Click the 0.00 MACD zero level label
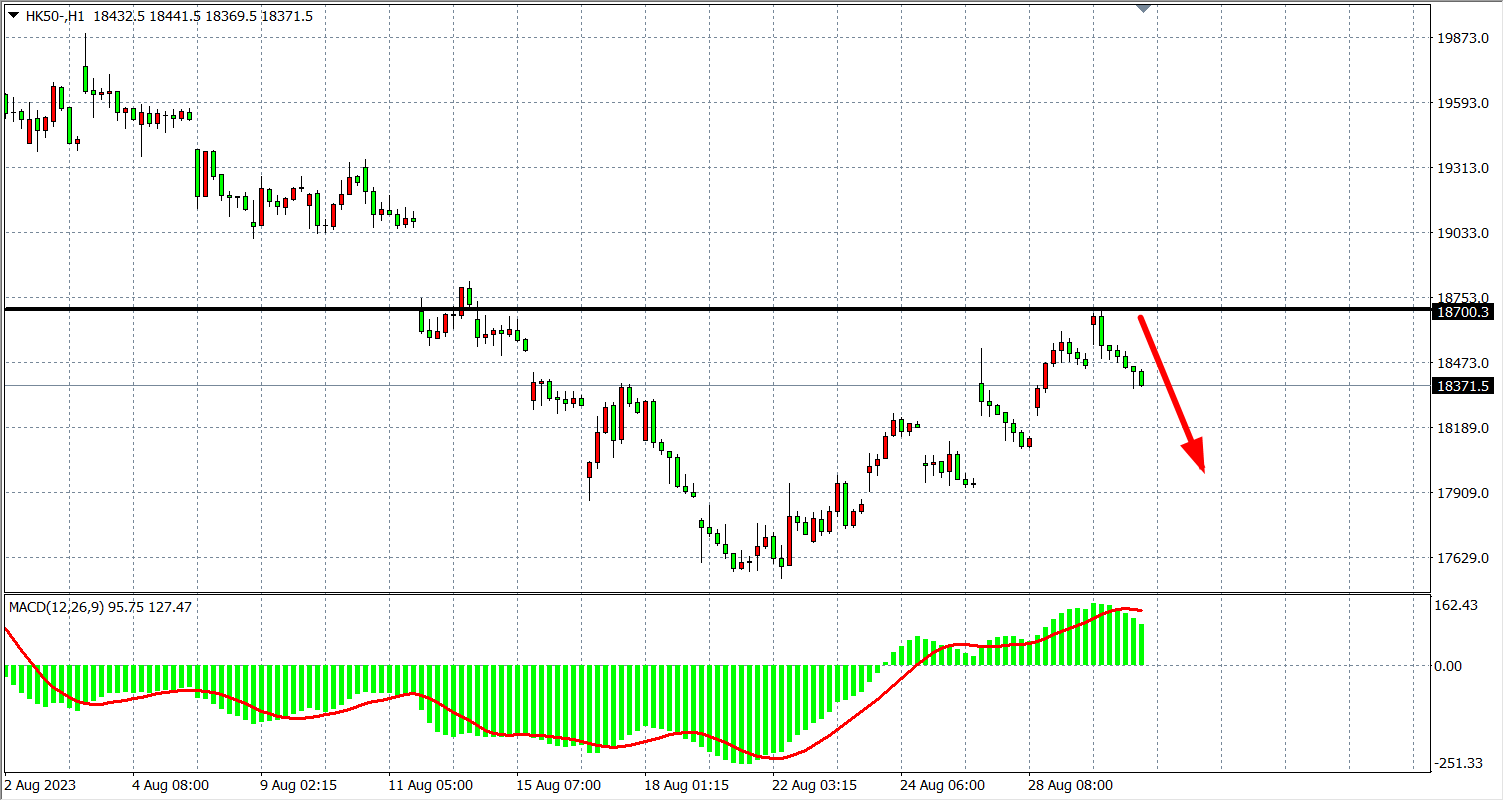The height and width of the screenshot is (801, 1504). click(1449, 666)
